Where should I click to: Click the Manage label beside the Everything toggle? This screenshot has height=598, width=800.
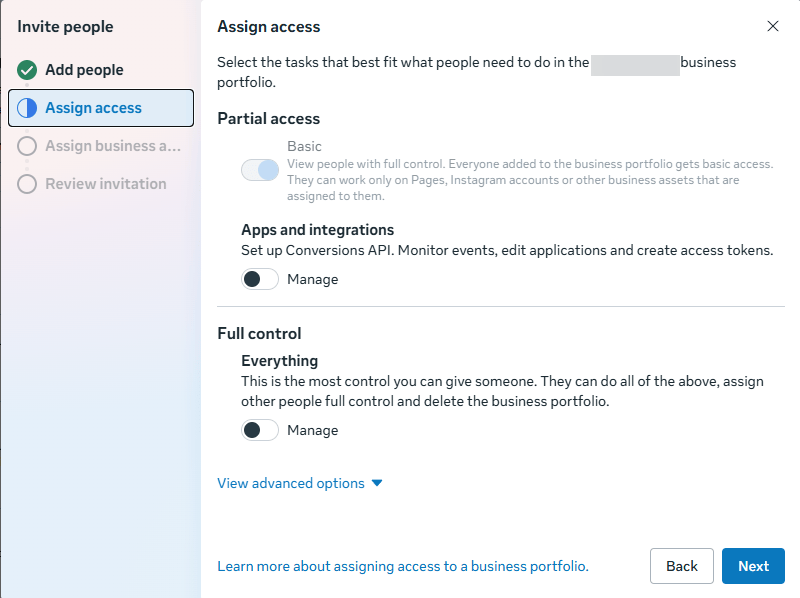[312, 429]
